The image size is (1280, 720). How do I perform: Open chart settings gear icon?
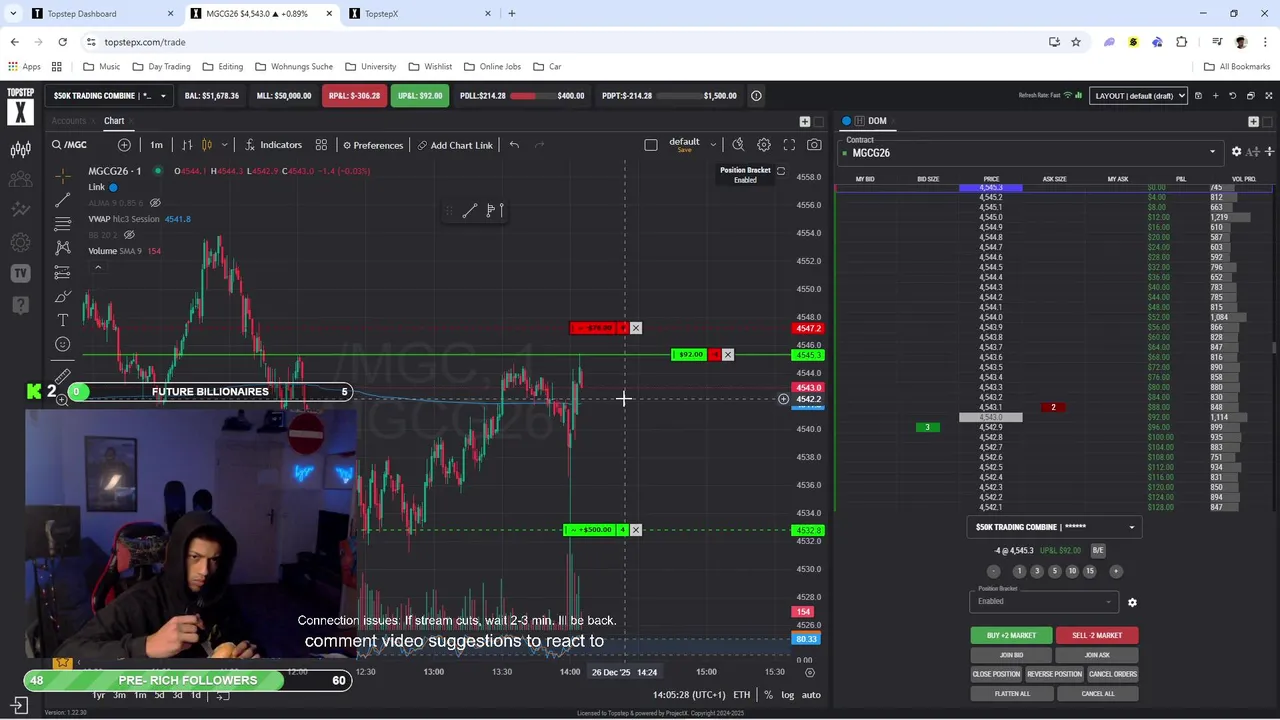(764, 145)
